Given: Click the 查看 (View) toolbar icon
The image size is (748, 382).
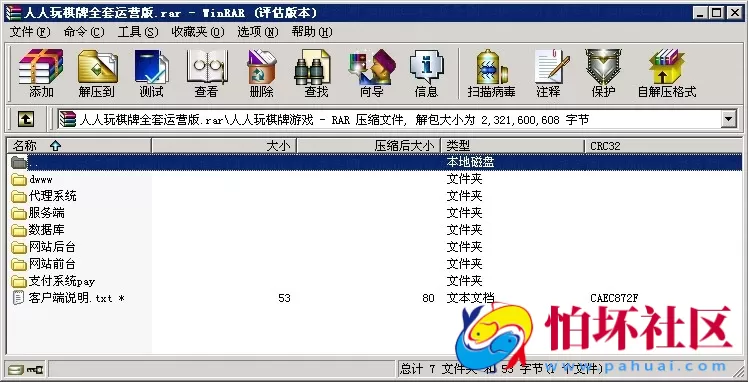Looking at the screenshot, I should [x=206, y=67].
